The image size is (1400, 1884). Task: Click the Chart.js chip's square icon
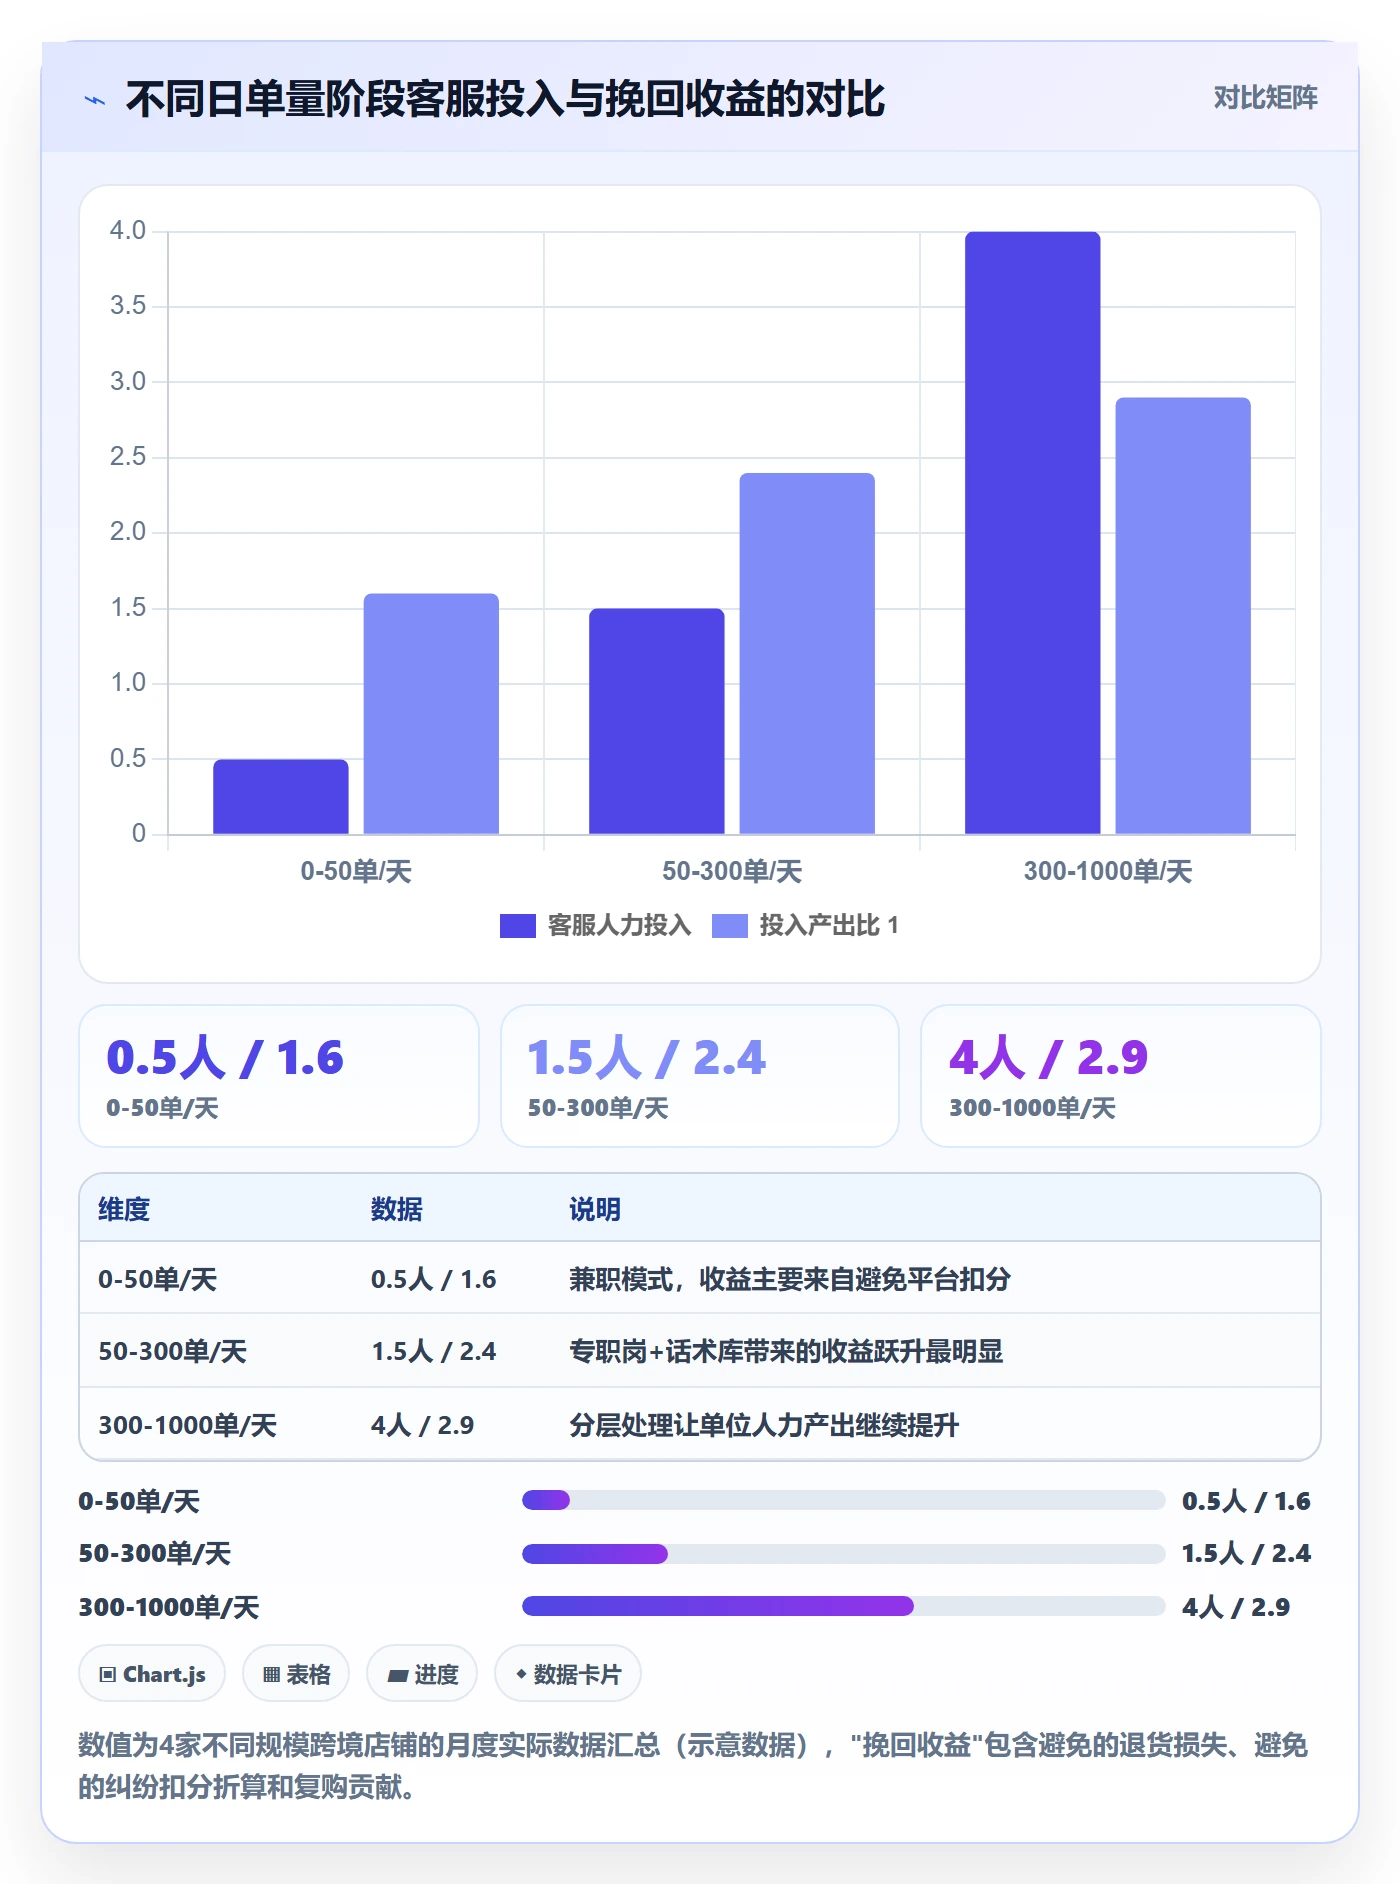point(108,1675)
